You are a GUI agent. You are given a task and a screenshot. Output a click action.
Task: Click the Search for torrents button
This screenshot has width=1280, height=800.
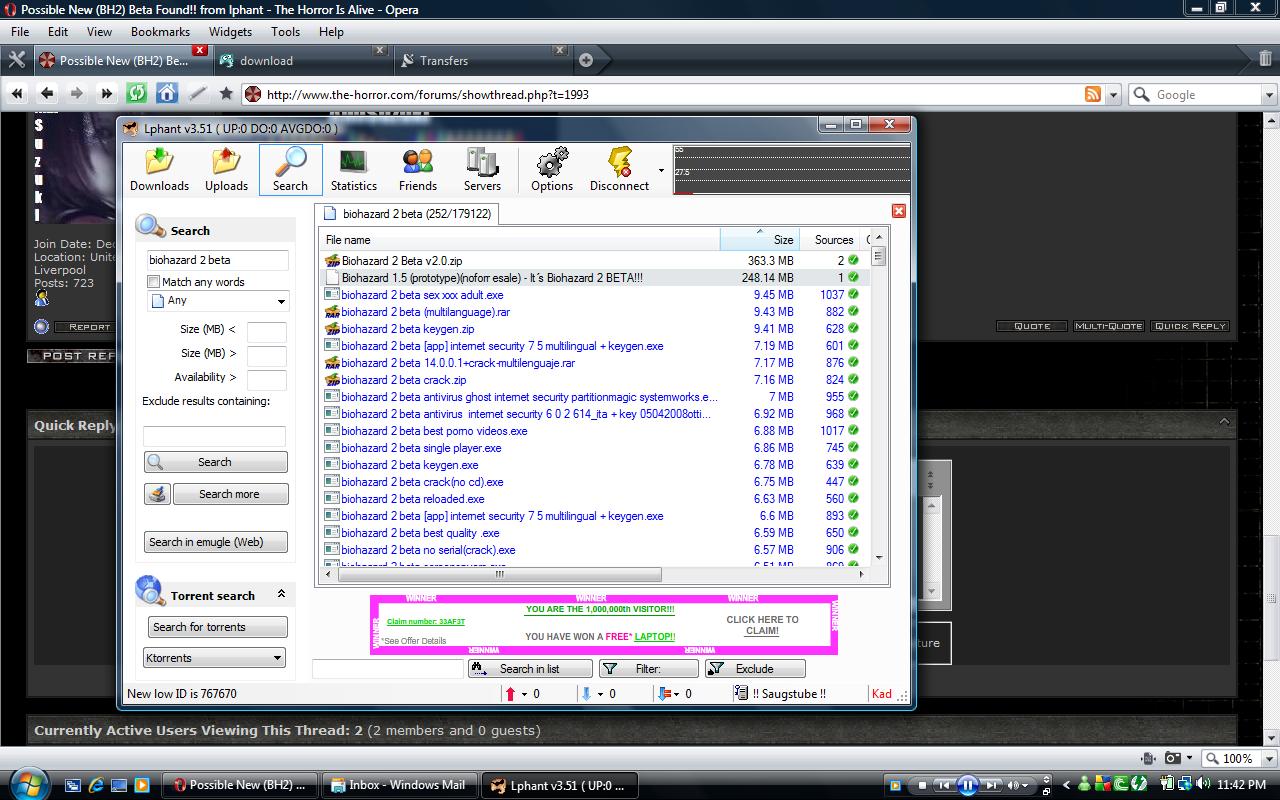pos(215,627)
